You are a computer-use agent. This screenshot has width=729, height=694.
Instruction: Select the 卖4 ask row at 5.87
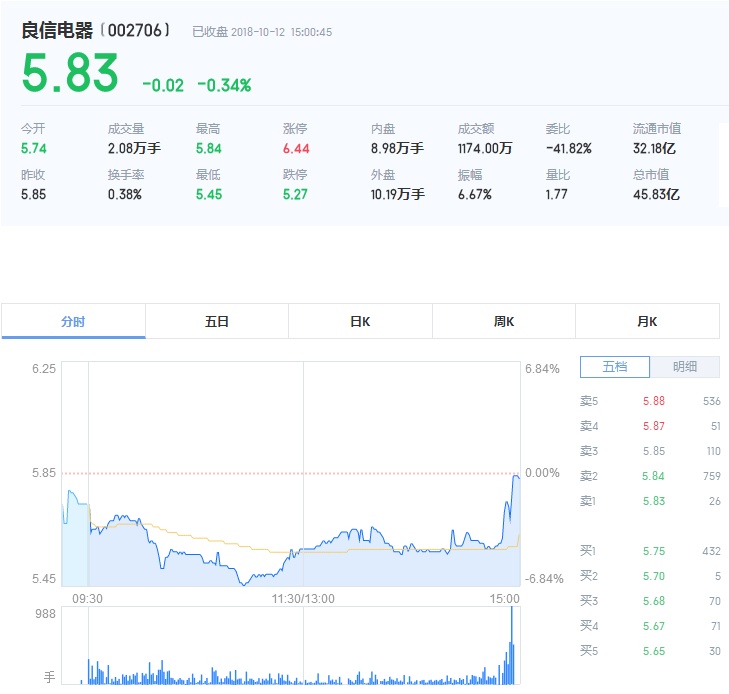[x=650, y=426]
